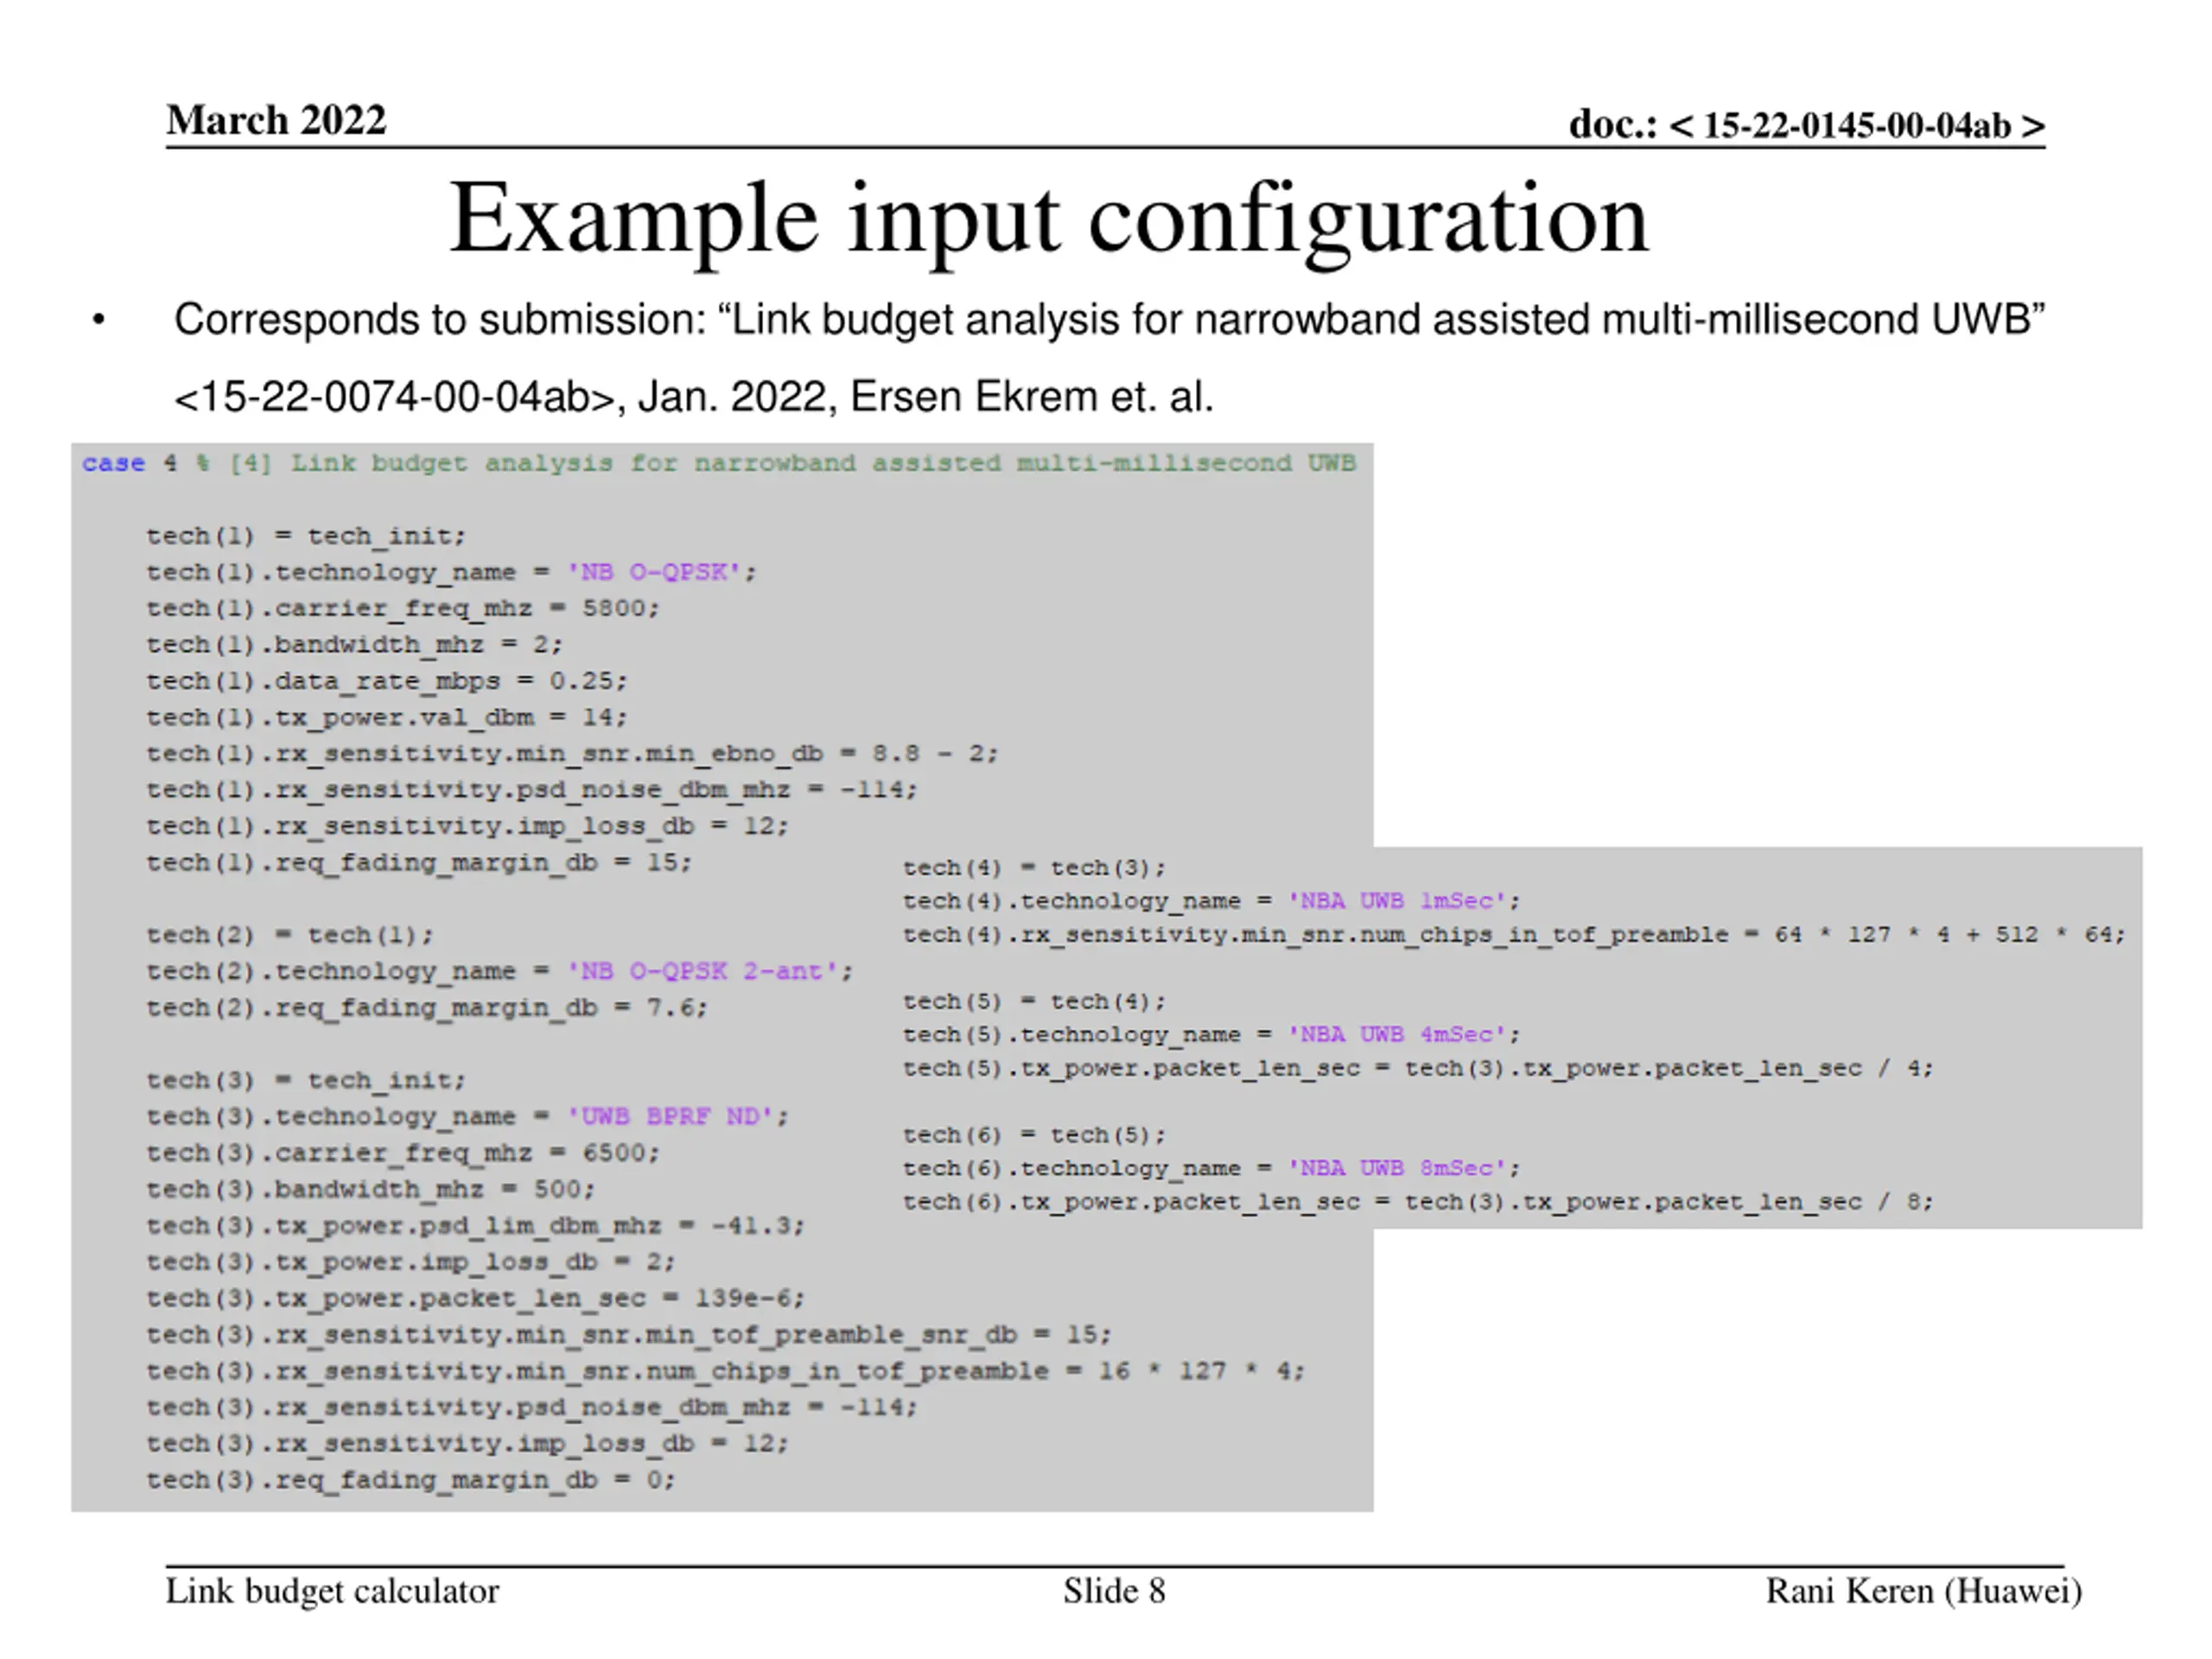Image resolution: width=2212 pixels, height=1659 pixels.
Task: Click the 'NB O-QPSK' string in code
Action: click(654, 572)
